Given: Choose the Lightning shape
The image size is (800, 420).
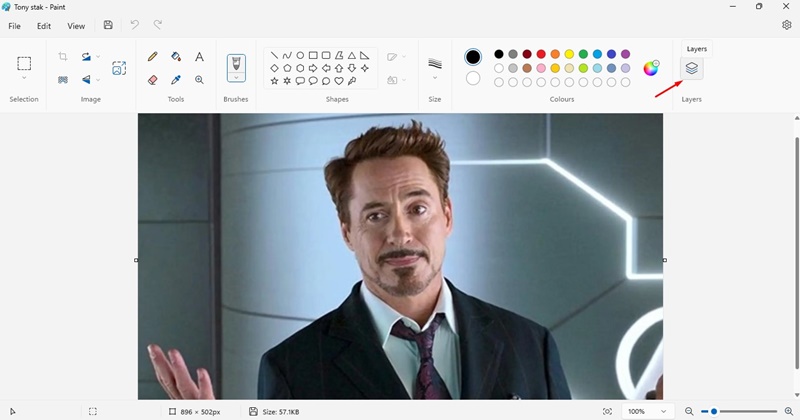Looking at the screenshot, I should pyautogui.click(x=352, y=81).
